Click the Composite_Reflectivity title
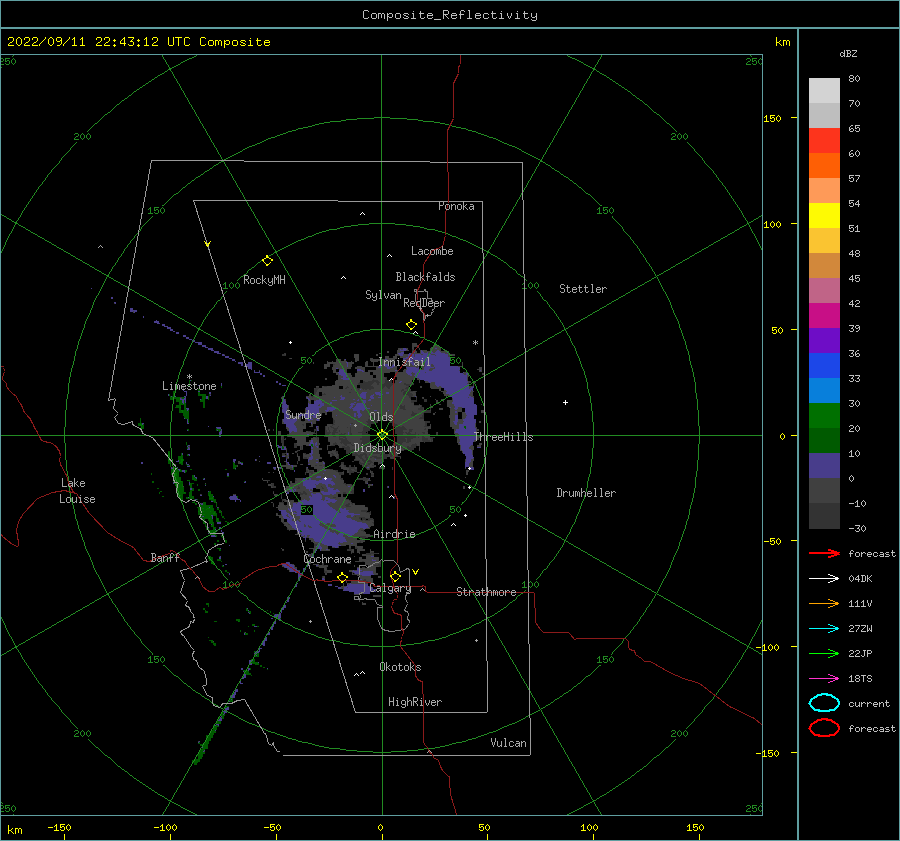Image resolution: width=900 pixels, height=841 pixels. pyautogui.click(x=450, y=15)
